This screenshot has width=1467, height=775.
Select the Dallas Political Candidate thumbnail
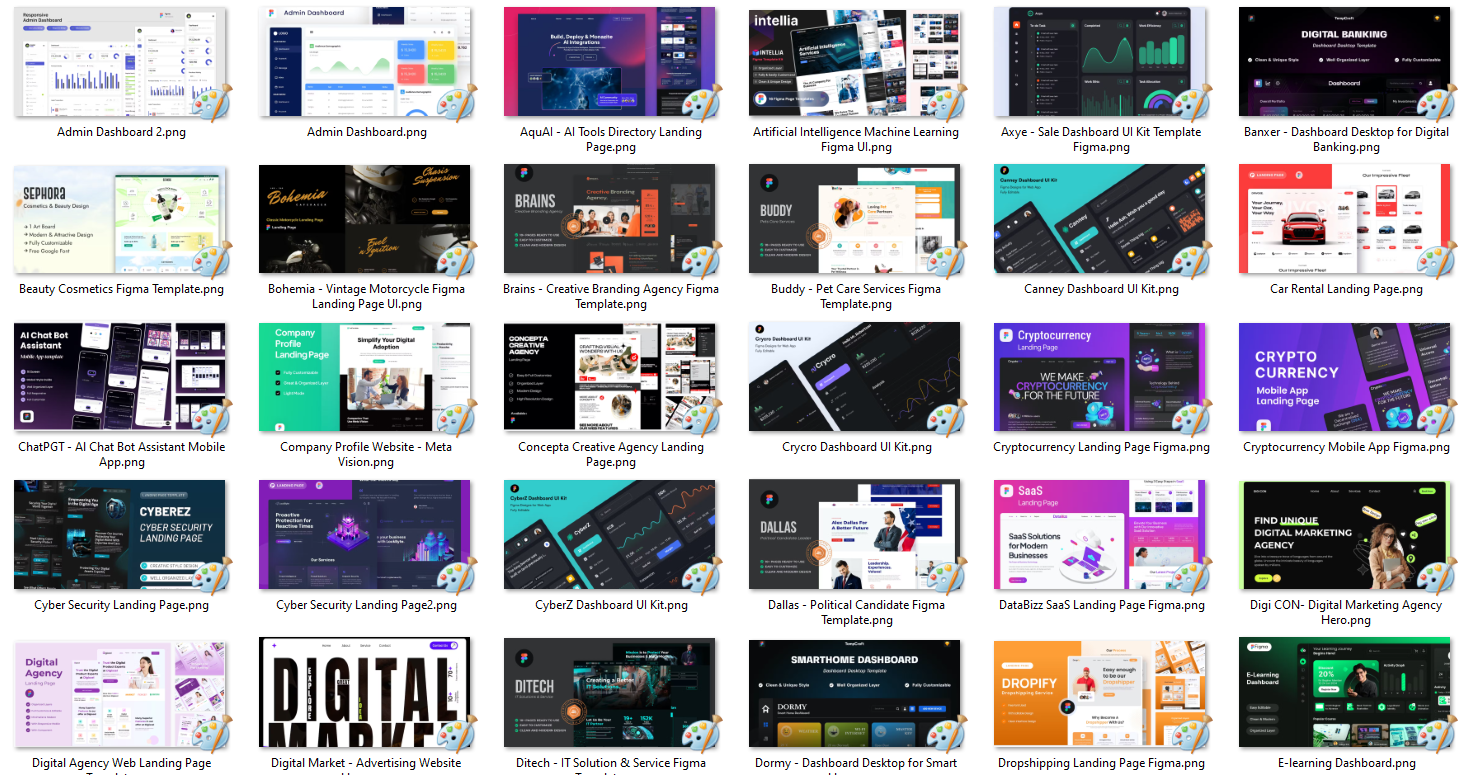[x=855, y=535]
